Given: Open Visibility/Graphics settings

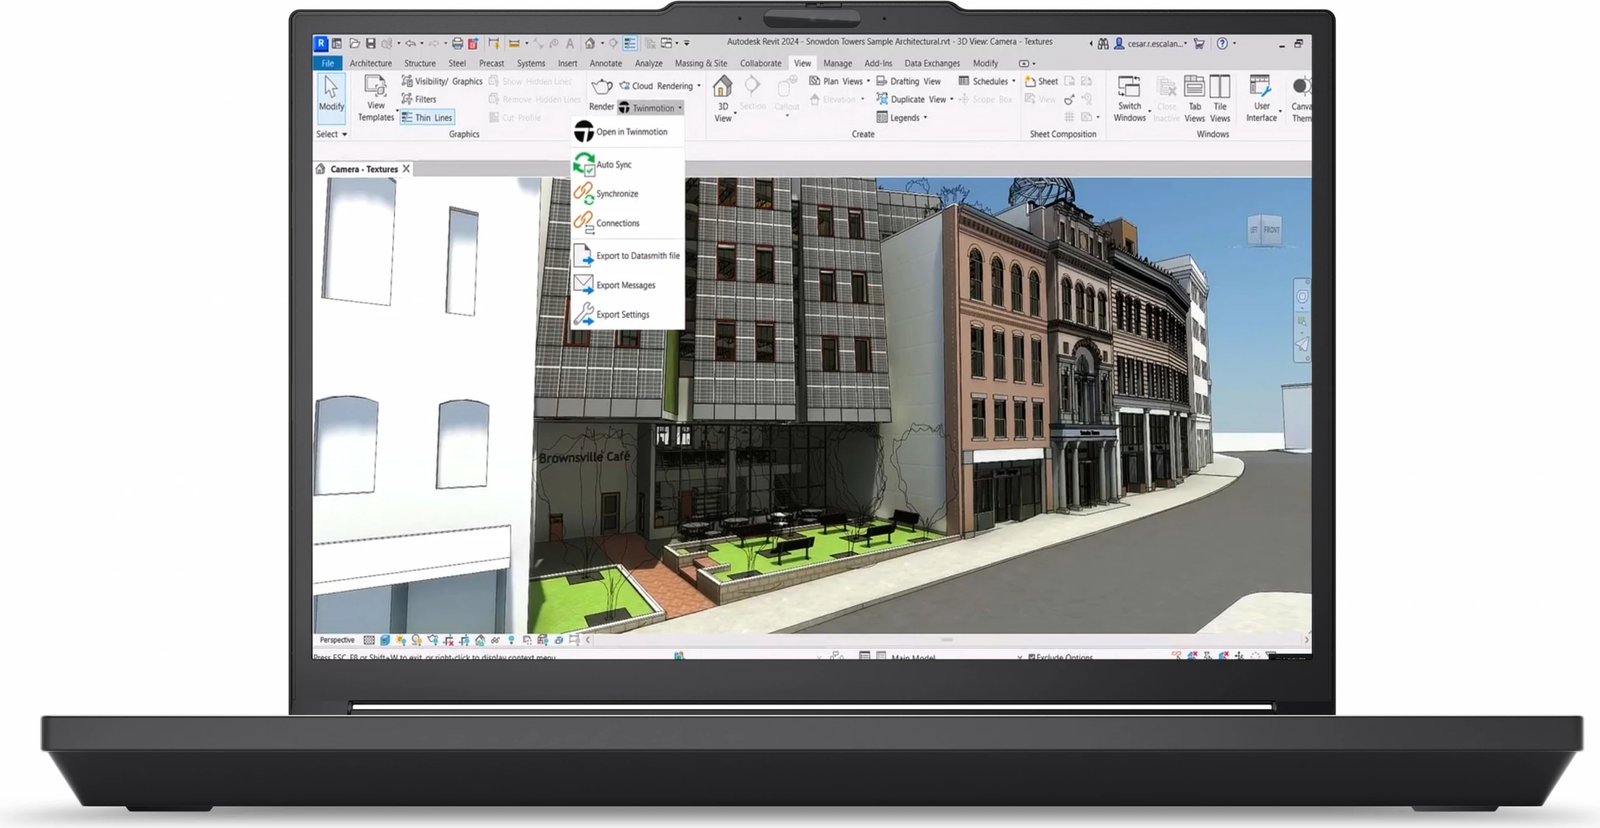Looking at the screenshot, I should [x=441, y=82].
